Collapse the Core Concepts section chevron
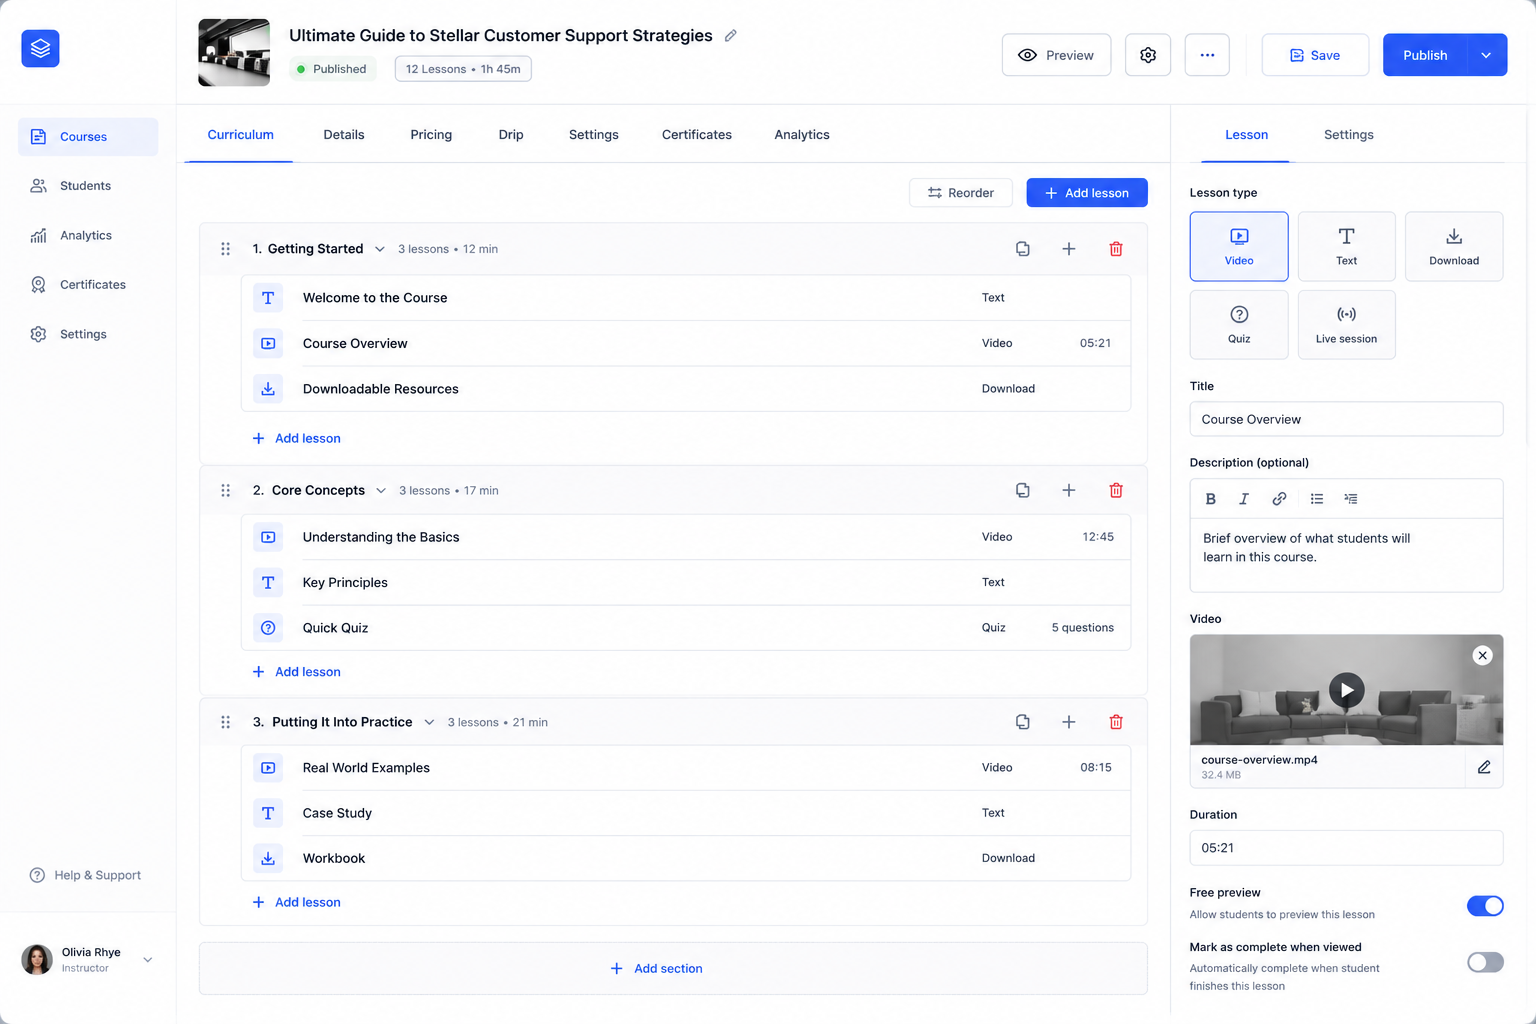Viewport: 1536px width, 1024px height. tap(381, 490)
